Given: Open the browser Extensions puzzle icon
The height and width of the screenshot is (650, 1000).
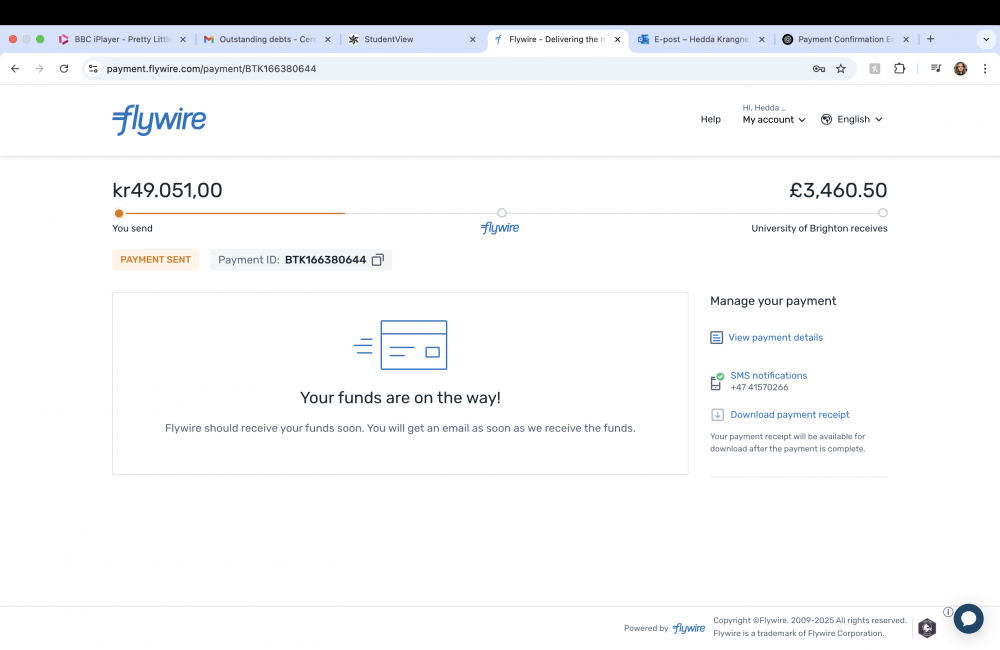Looking at the screenshot, I should (x=899, y=69).
